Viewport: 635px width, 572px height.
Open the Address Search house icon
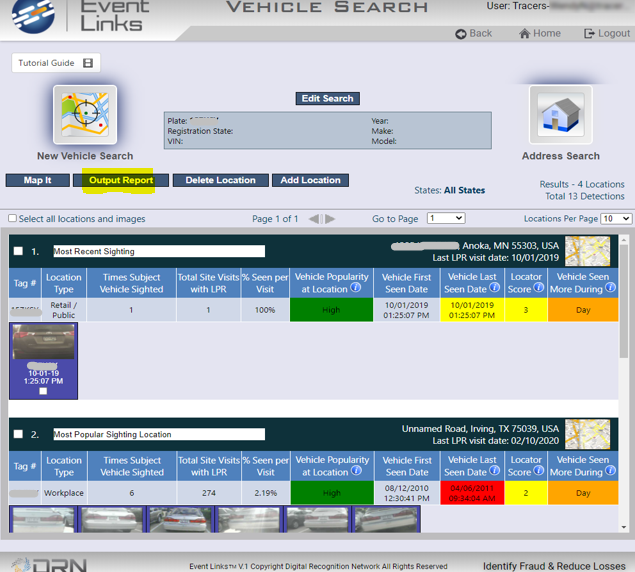coord(560,115)
